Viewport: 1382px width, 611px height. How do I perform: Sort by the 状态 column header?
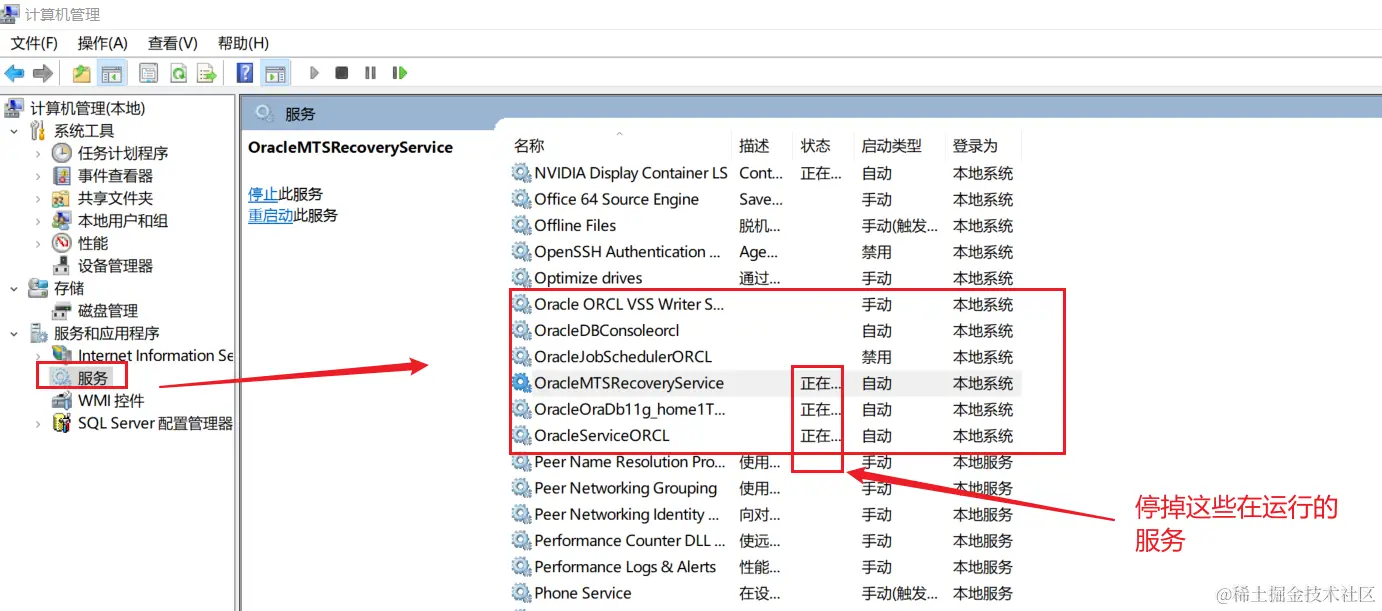click(x=815, y=146)
